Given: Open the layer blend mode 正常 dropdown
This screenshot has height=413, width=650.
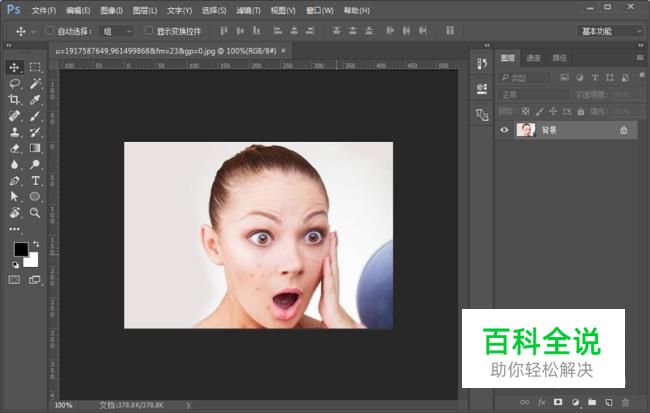Looking at the screenshot, I should (533, 94).
